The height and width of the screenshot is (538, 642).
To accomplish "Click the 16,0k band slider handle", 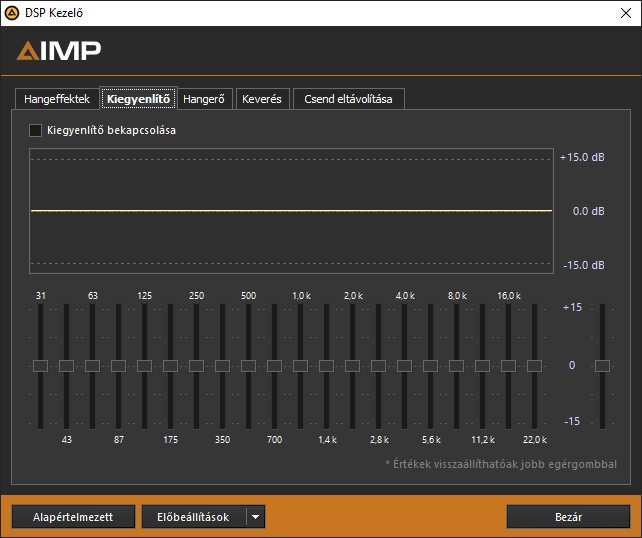I will click(x=509, y=366).
